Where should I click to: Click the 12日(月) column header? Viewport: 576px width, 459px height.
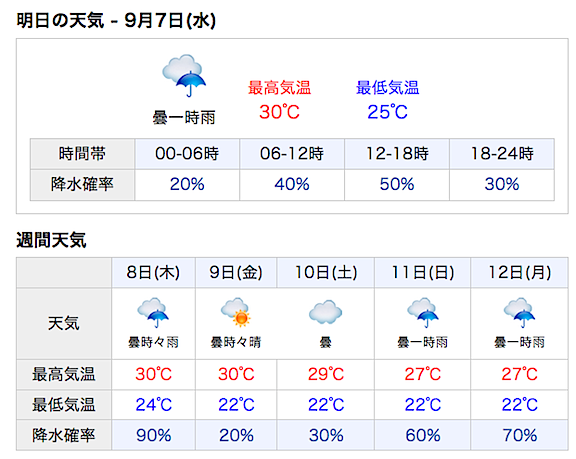[x=519, y=272]
